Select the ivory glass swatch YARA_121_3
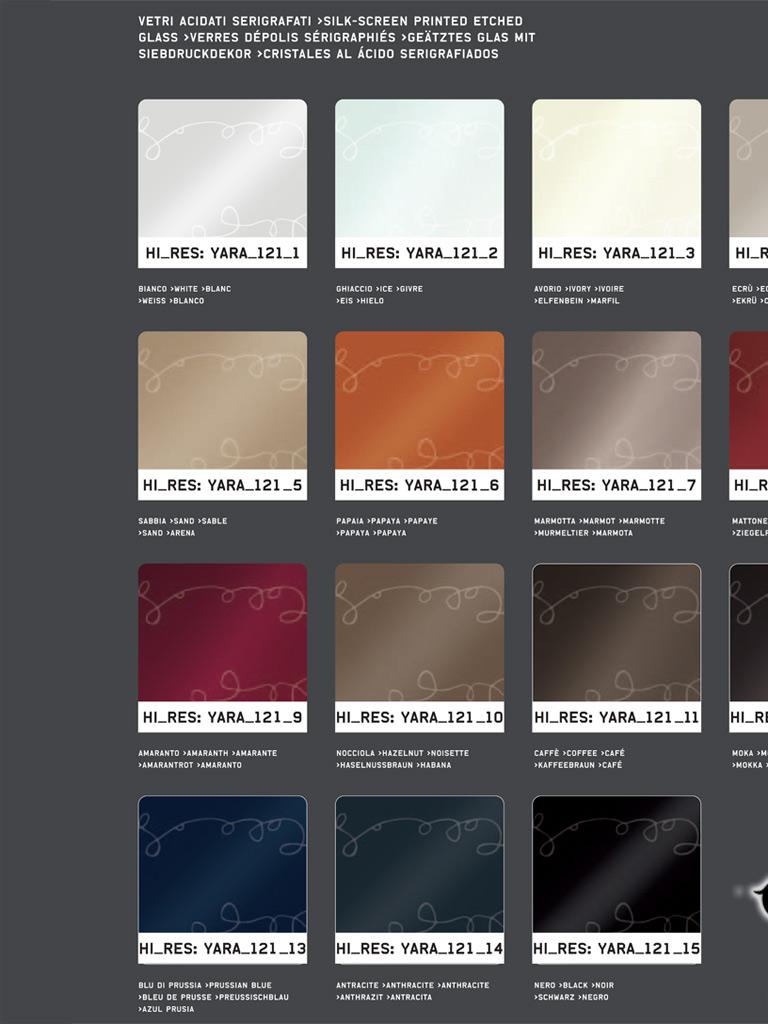 pyautogui.click(x=616, y=168)
